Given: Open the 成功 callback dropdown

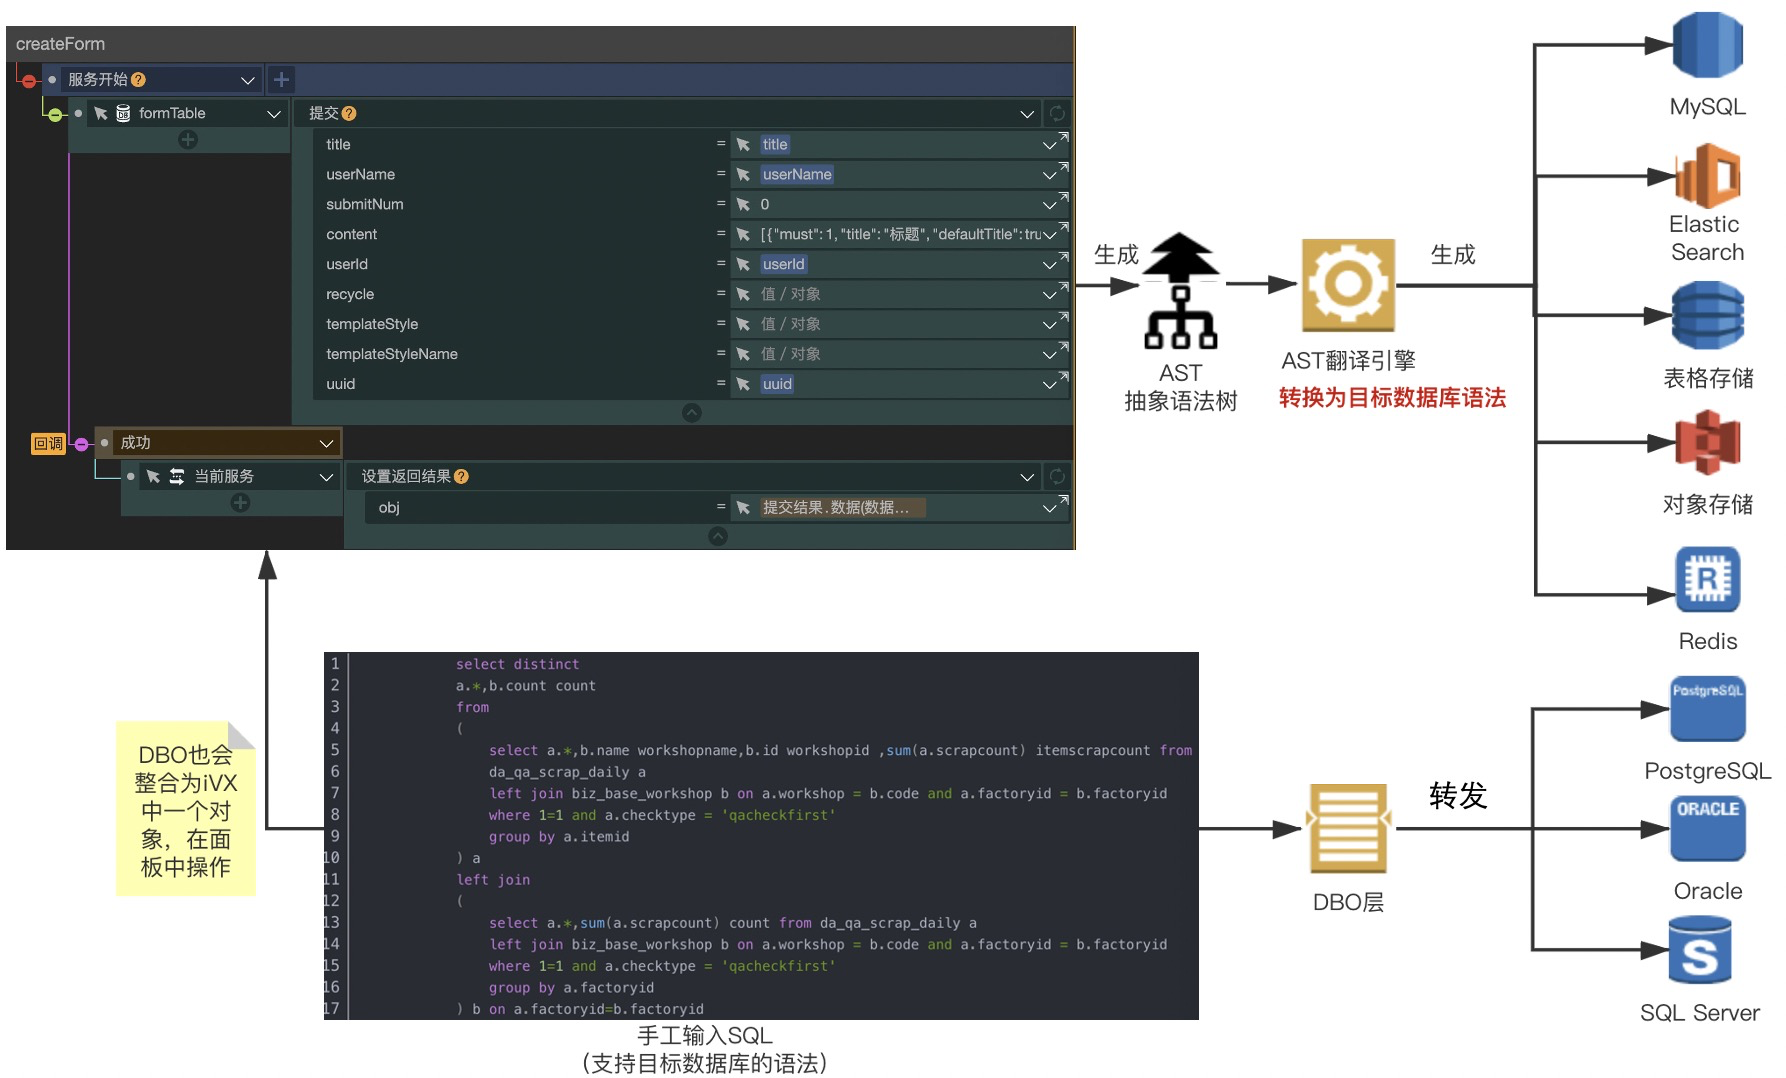Looking at the screenshot, I should click(326, 443).
